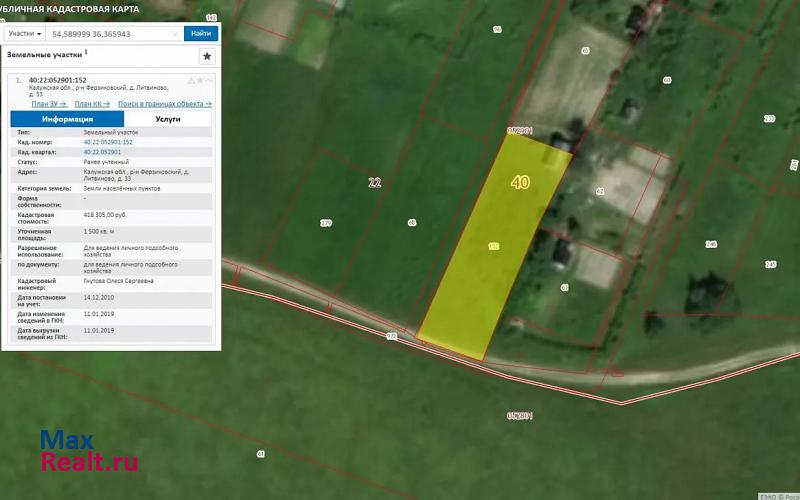The image size is (800, 500).
Task: Click the MaxRealt.ru watermark logo
Action: [x=88, y=452]
